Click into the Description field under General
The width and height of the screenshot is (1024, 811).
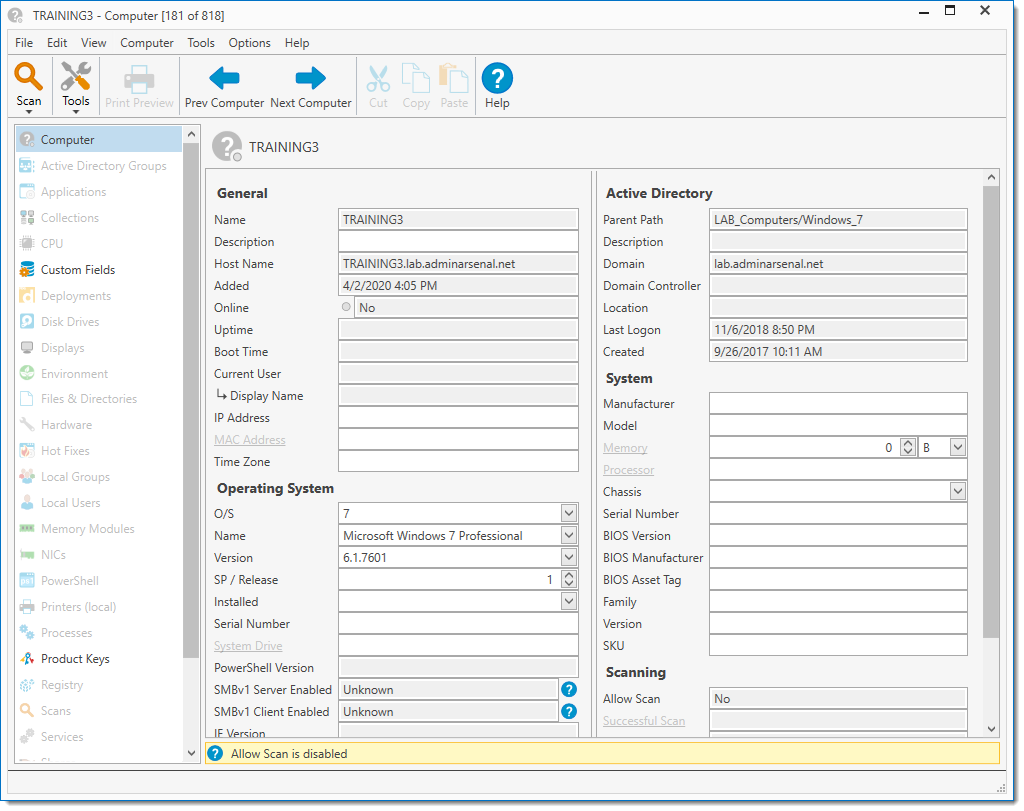[x=458, y=242]
